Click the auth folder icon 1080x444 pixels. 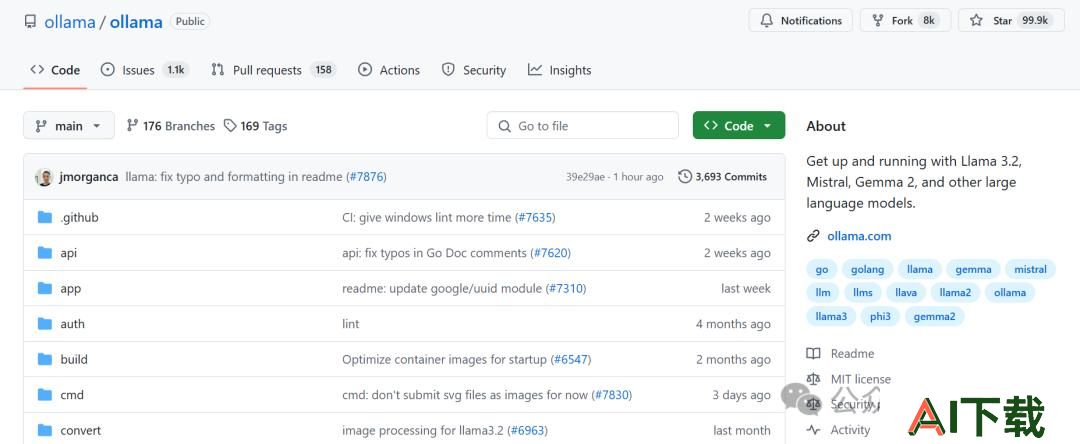(45, 324)
